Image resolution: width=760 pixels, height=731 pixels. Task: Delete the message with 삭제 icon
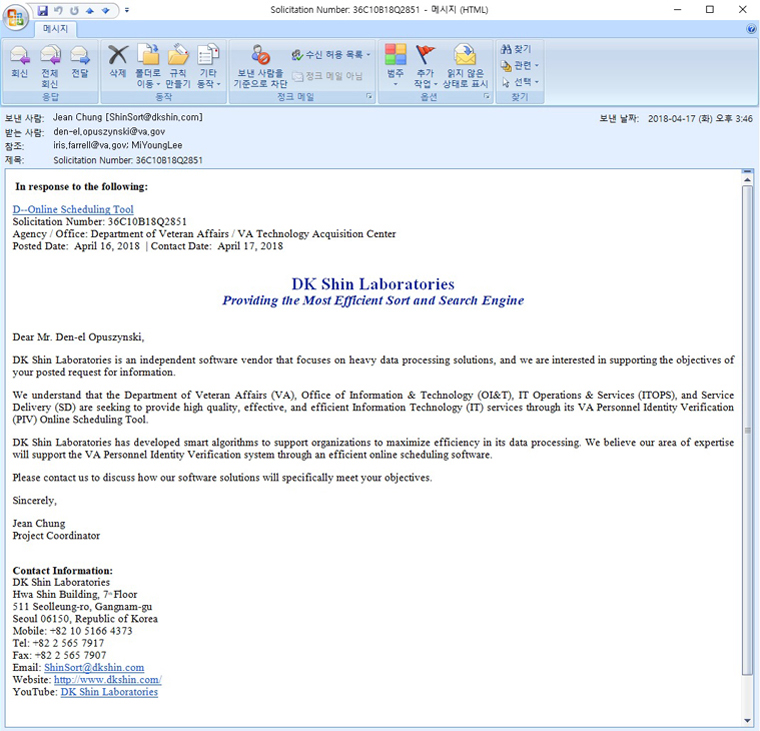coord(118,62)
